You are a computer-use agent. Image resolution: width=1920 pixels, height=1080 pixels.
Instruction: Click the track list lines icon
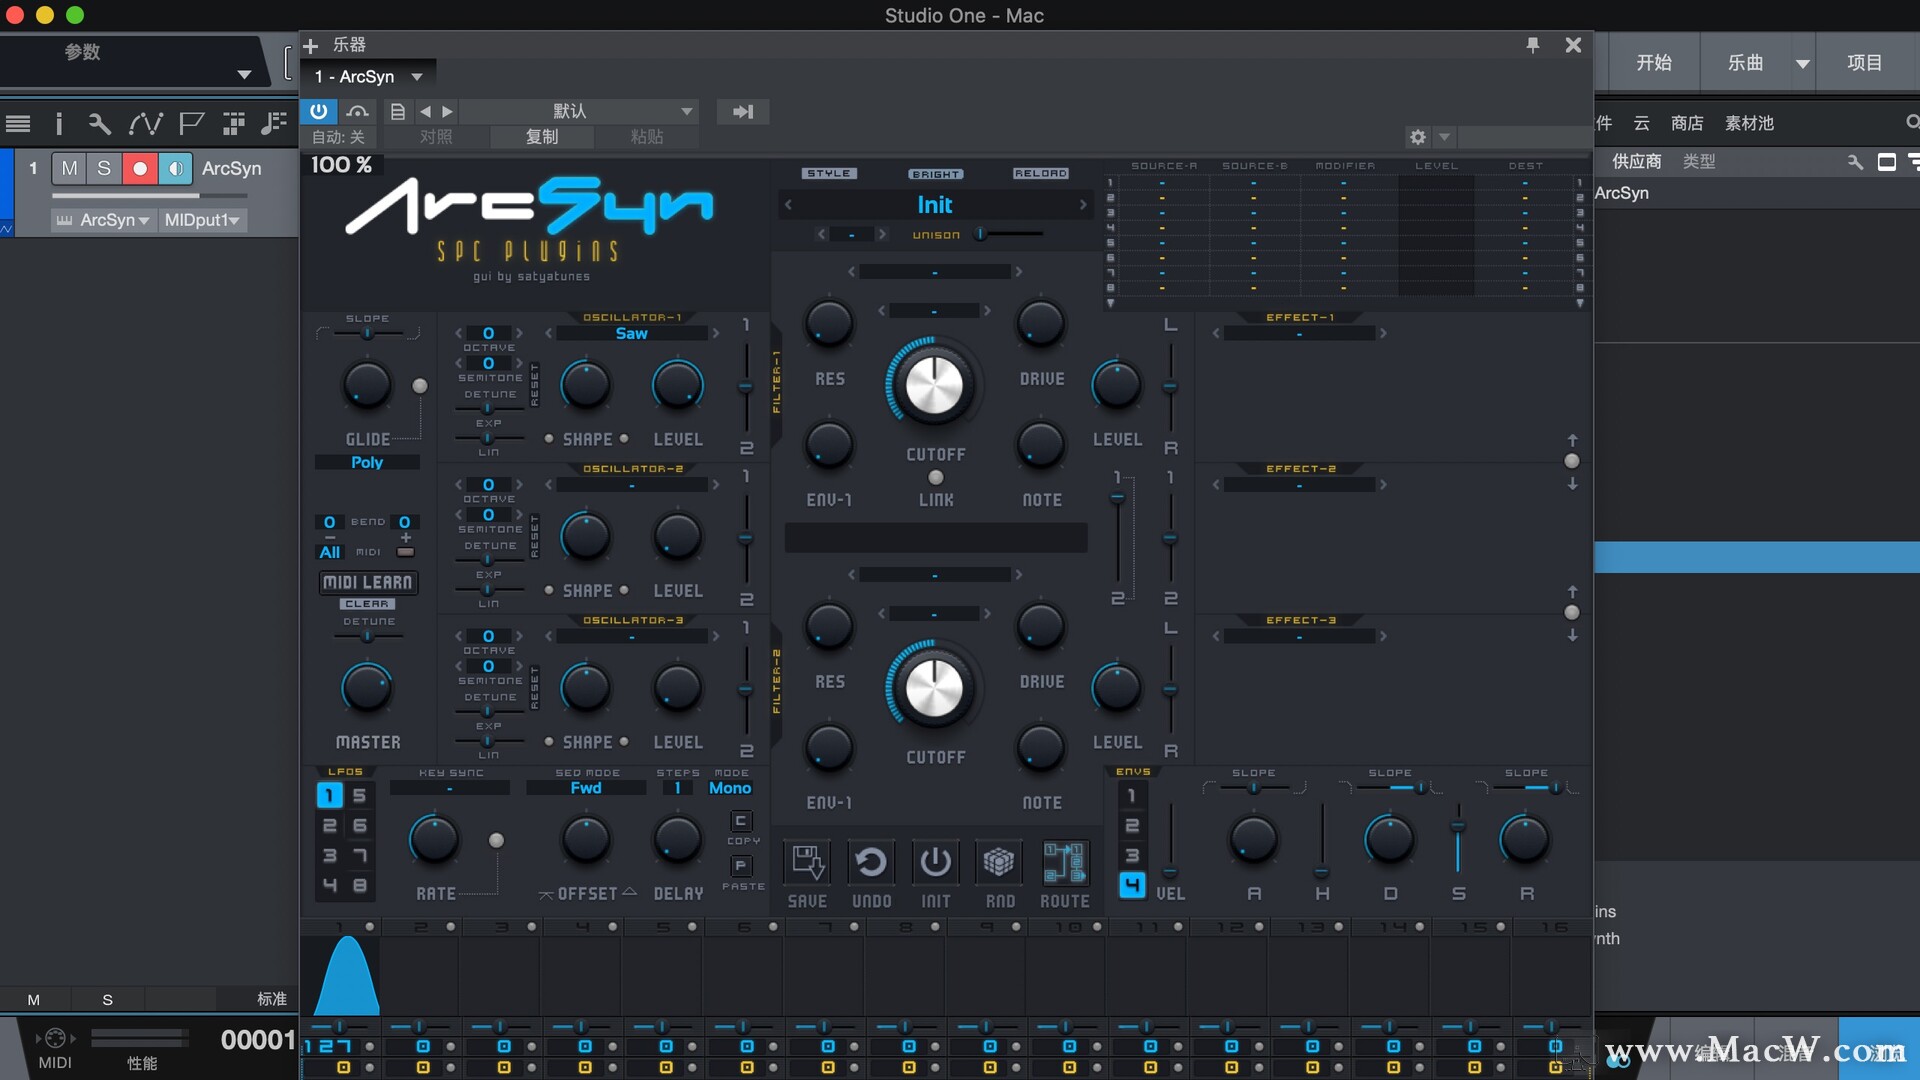tap(18, 124)
